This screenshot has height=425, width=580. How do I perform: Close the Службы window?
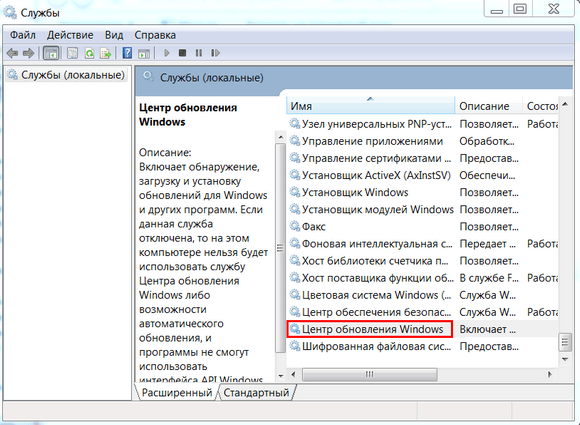(x=553, y=9)
